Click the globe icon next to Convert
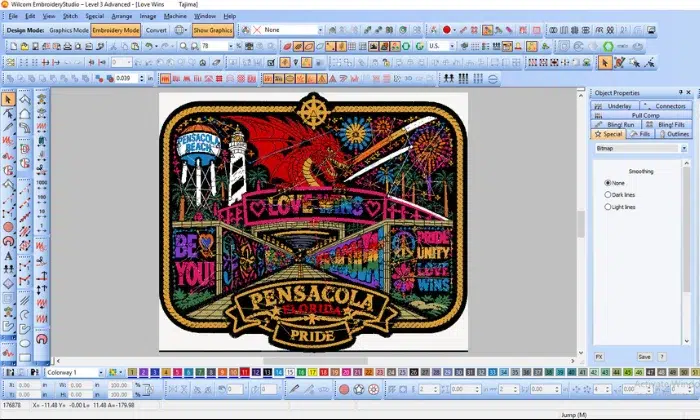The width and height of the screenshot is (700, 420). 179,30
